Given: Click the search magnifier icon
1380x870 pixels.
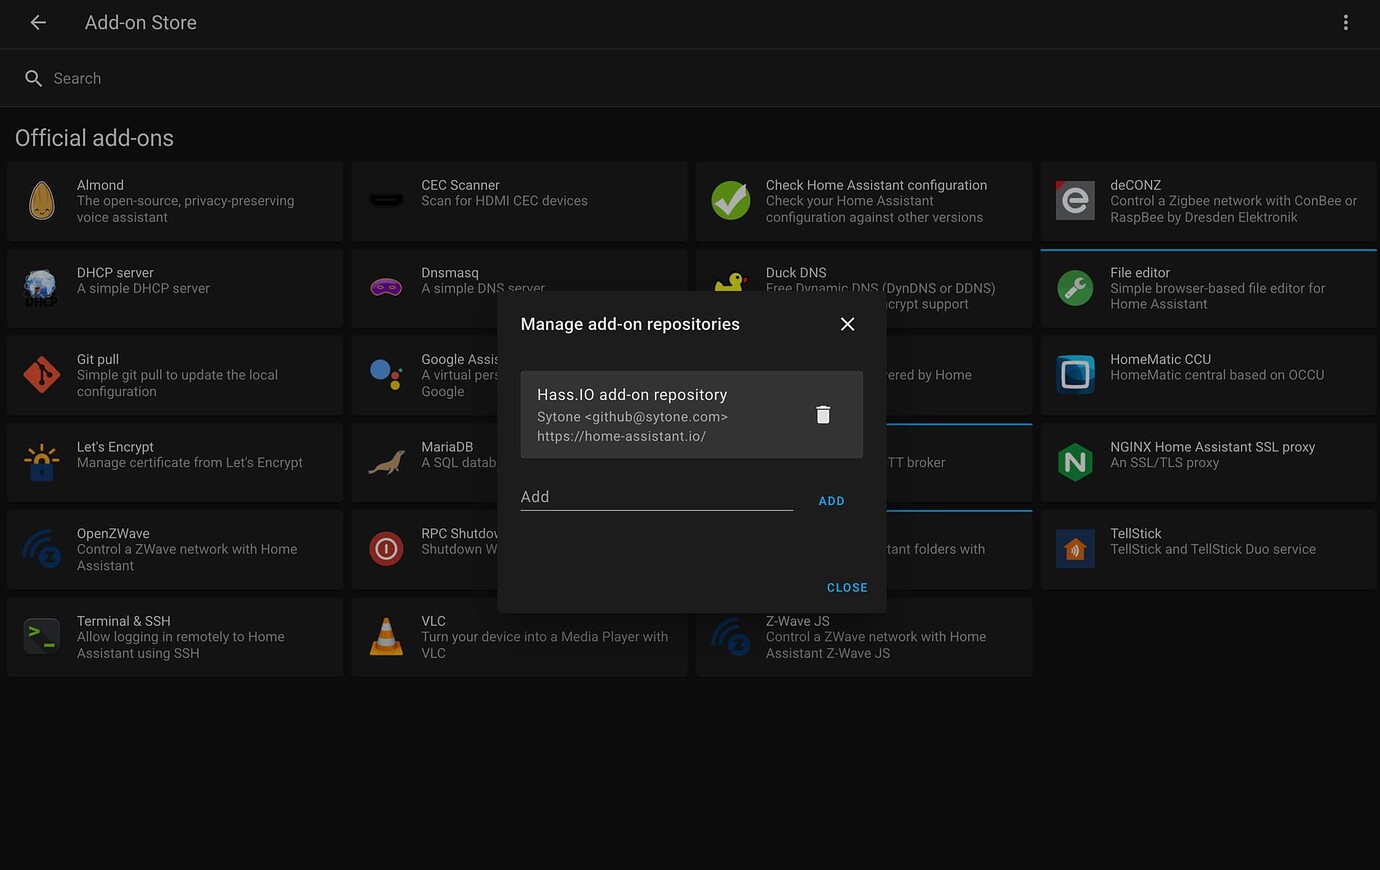Looking at the screenshot, I should click(x=33, y=78).
